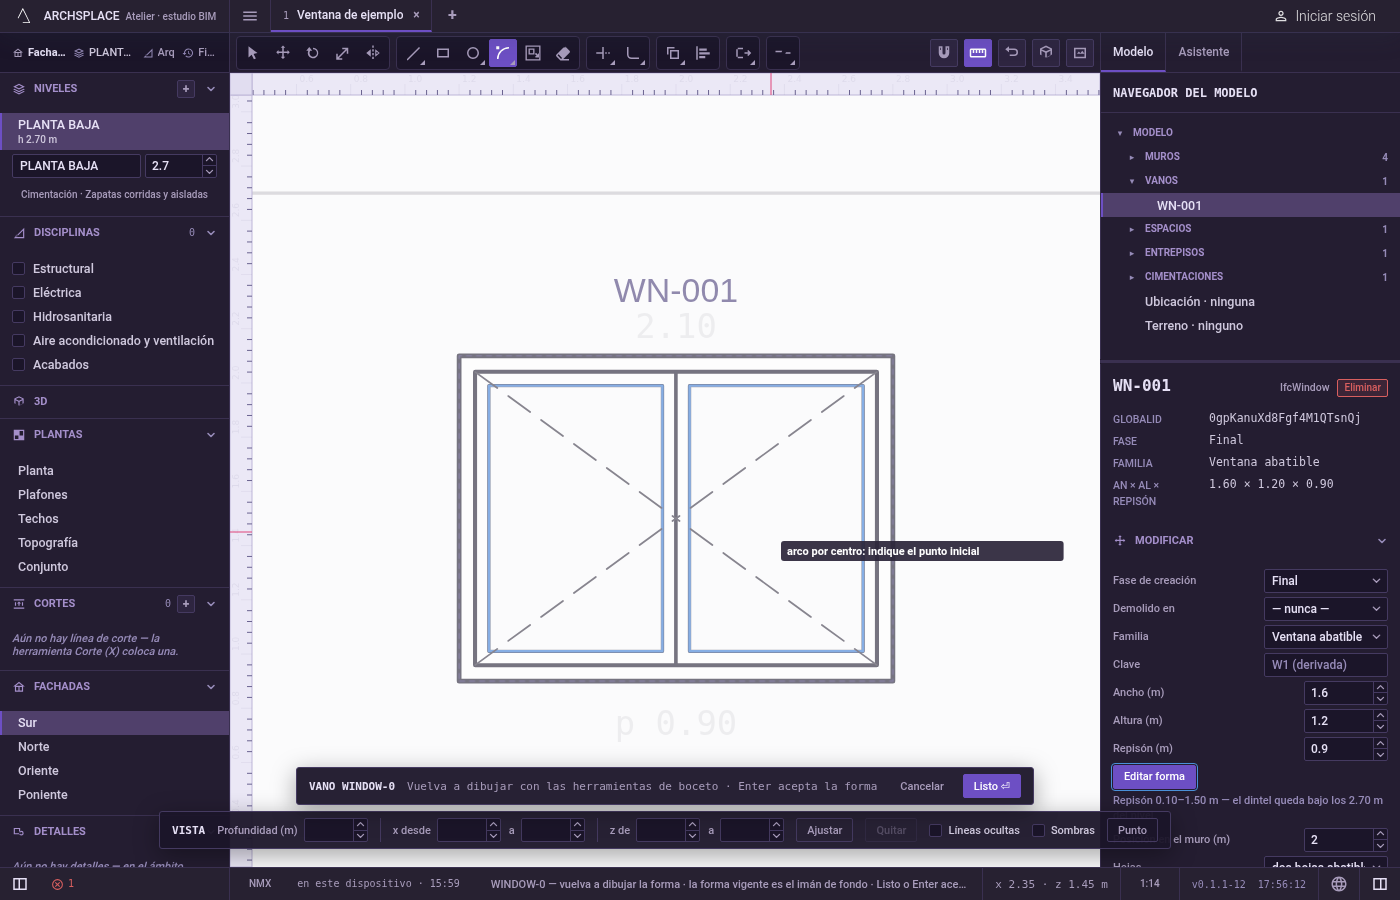1400x900 pixels.
Task: Pick the Circle sketch tool
Action: 473,53
